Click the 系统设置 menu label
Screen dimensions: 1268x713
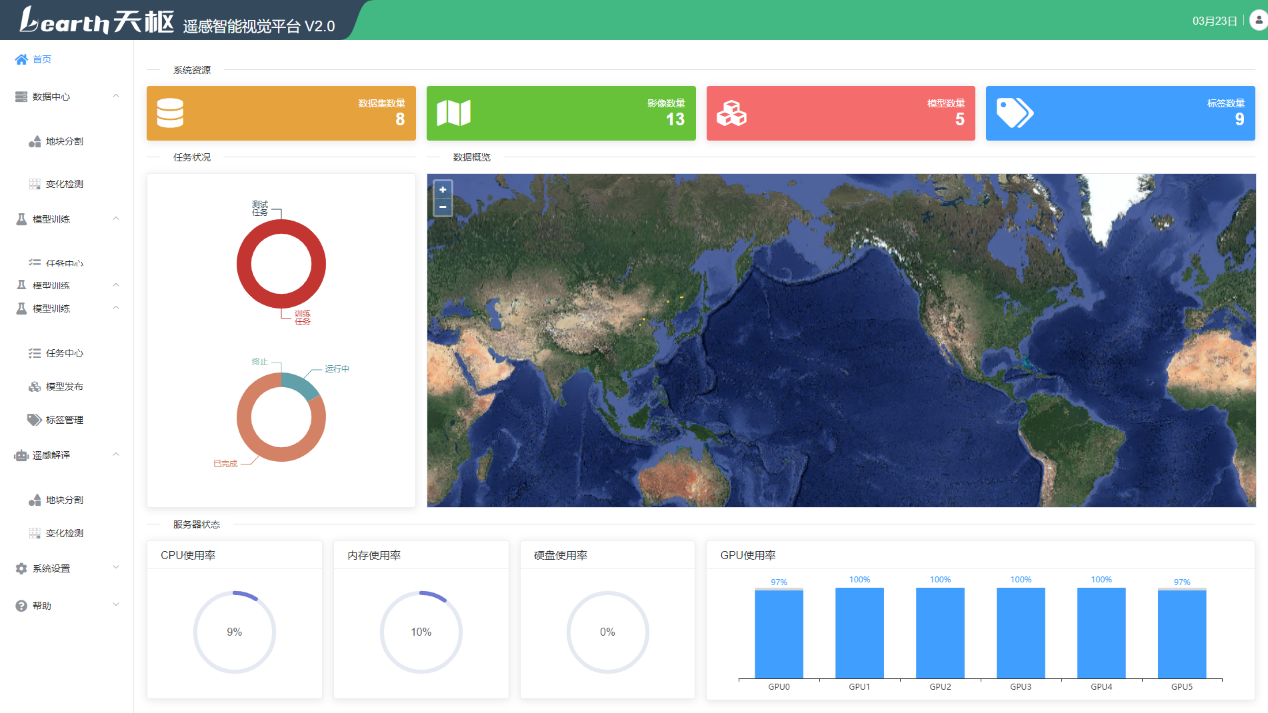[51, 568]
